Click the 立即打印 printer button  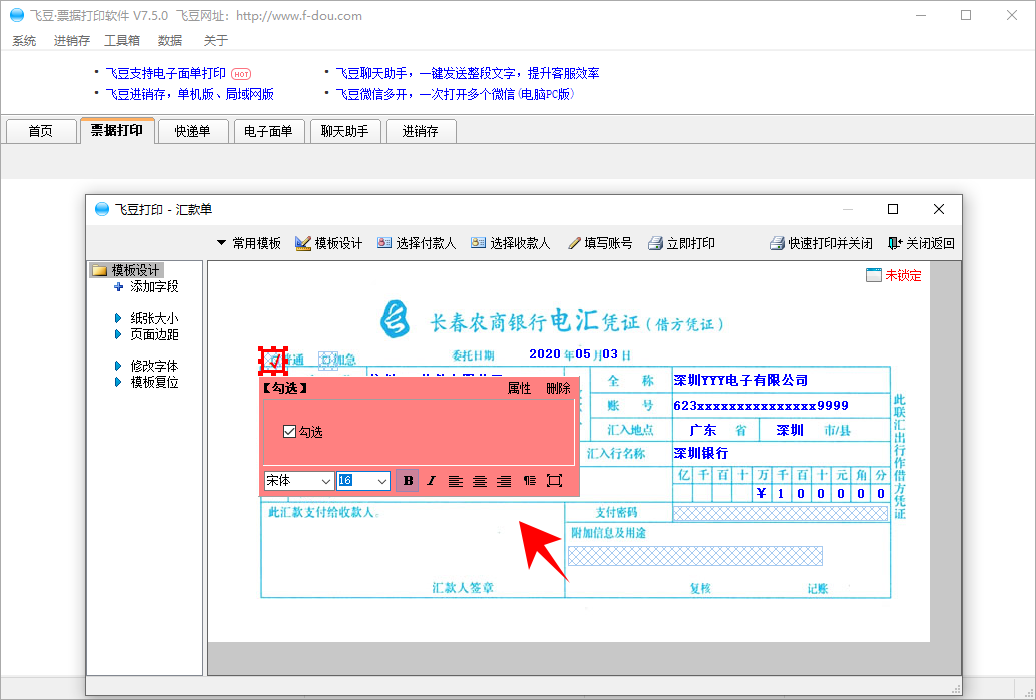click(x=681, y=243)
